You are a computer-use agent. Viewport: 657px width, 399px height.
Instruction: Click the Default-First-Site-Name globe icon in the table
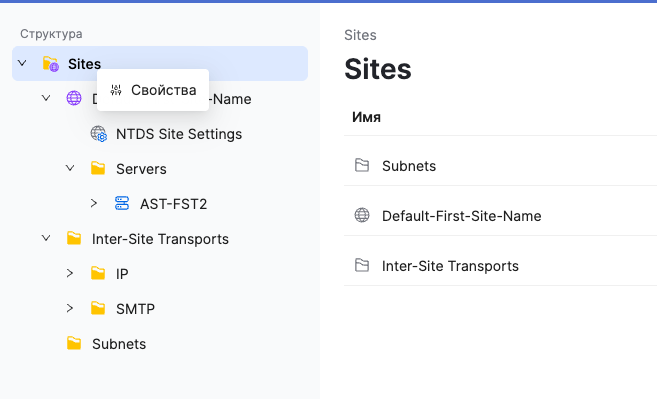coord(362,215)
